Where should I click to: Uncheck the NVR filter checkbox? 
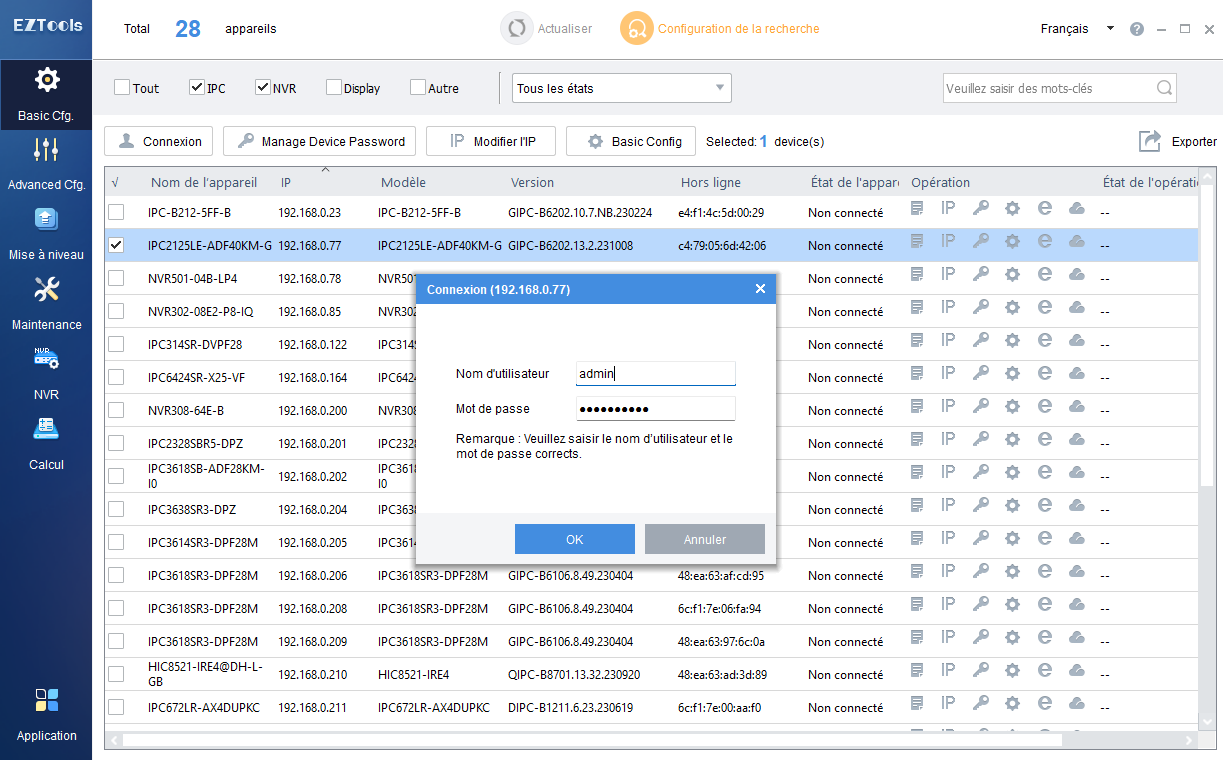coord(263,88)
